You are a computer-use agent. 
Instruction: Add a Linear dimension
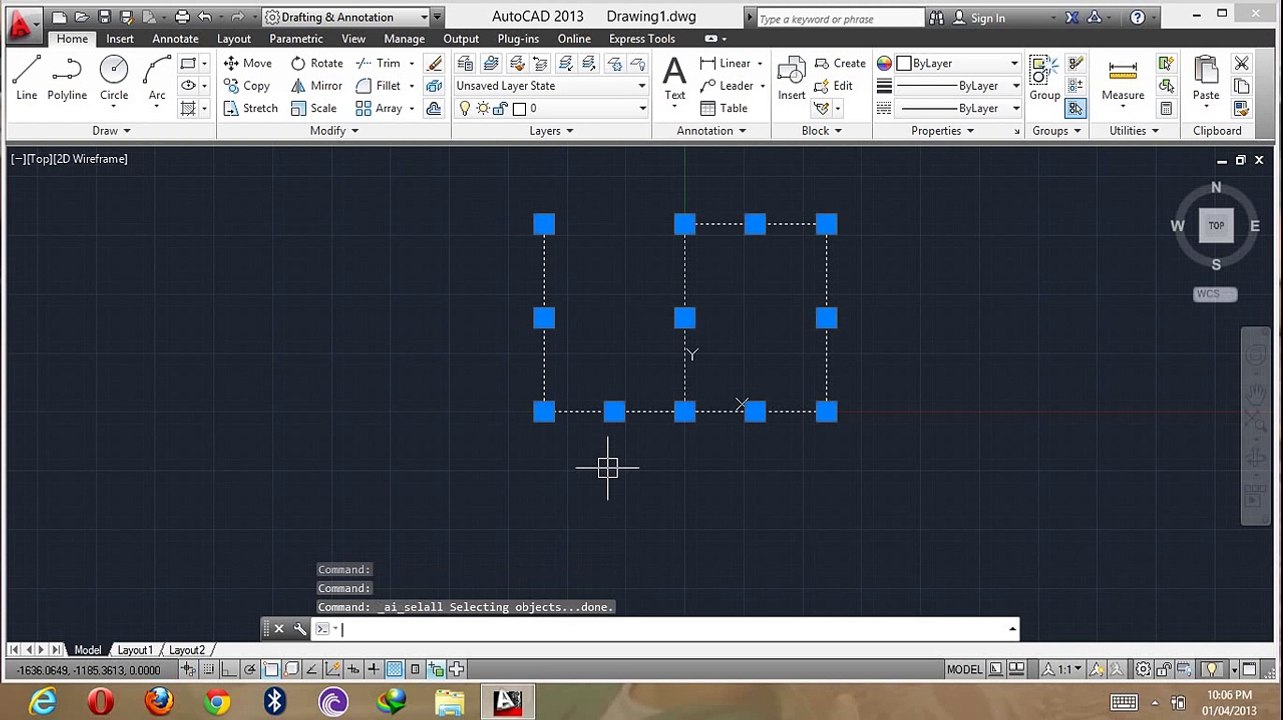(x=726, y=63)
